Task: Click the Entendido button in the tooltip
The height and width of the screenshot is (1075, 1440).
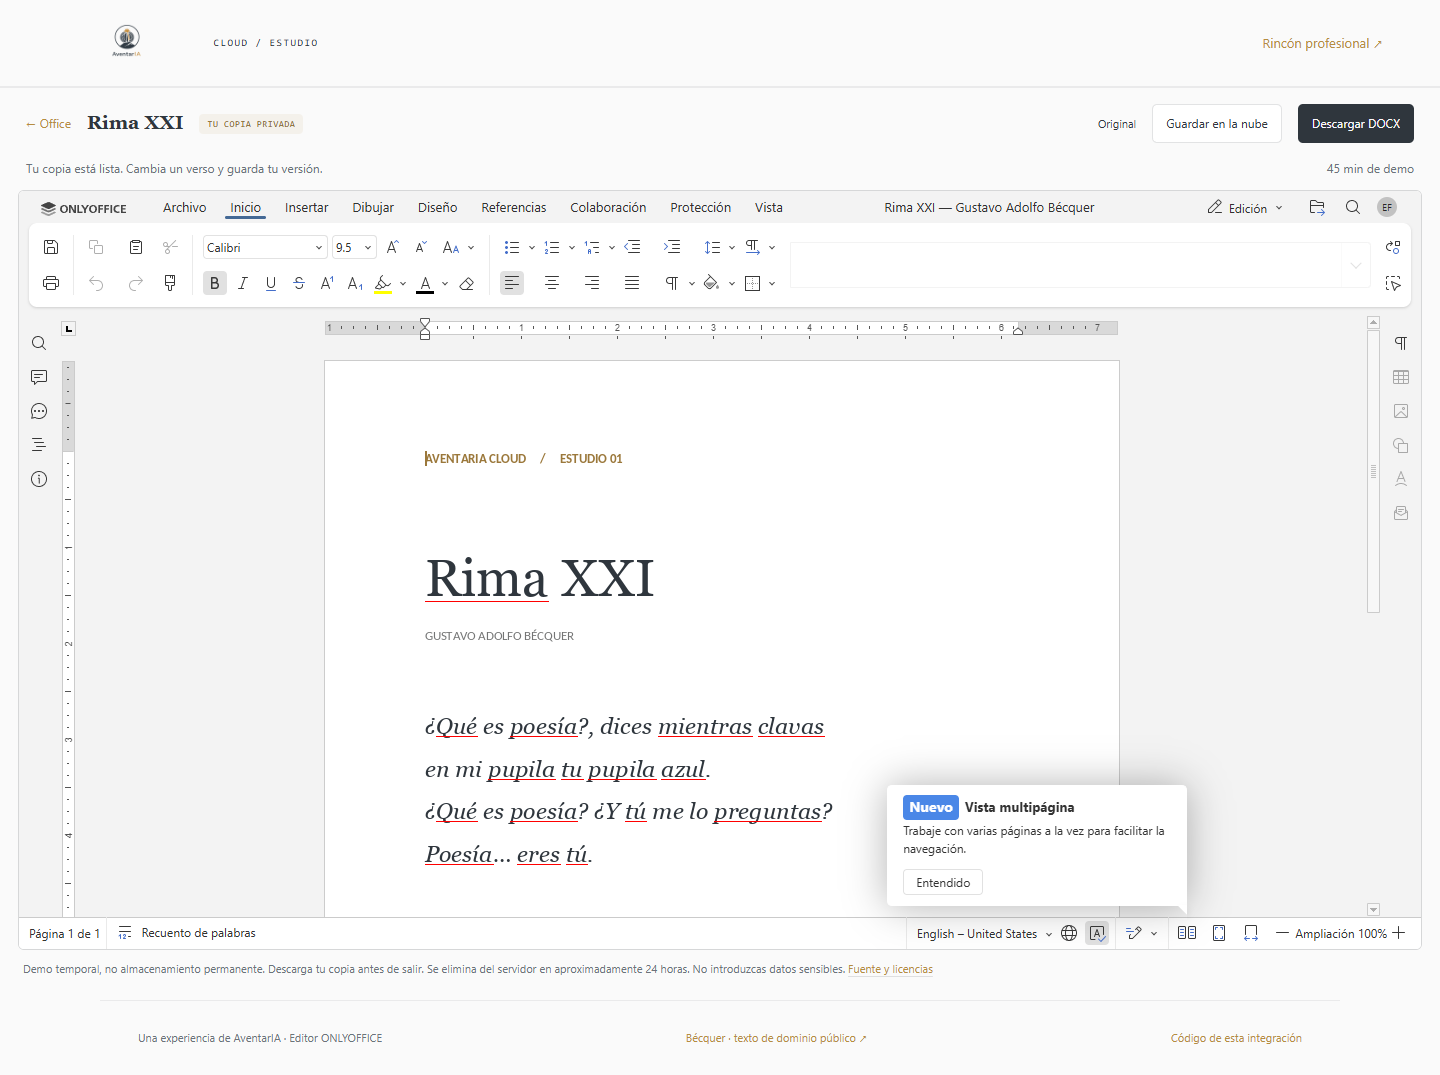Action: [943, 883]
